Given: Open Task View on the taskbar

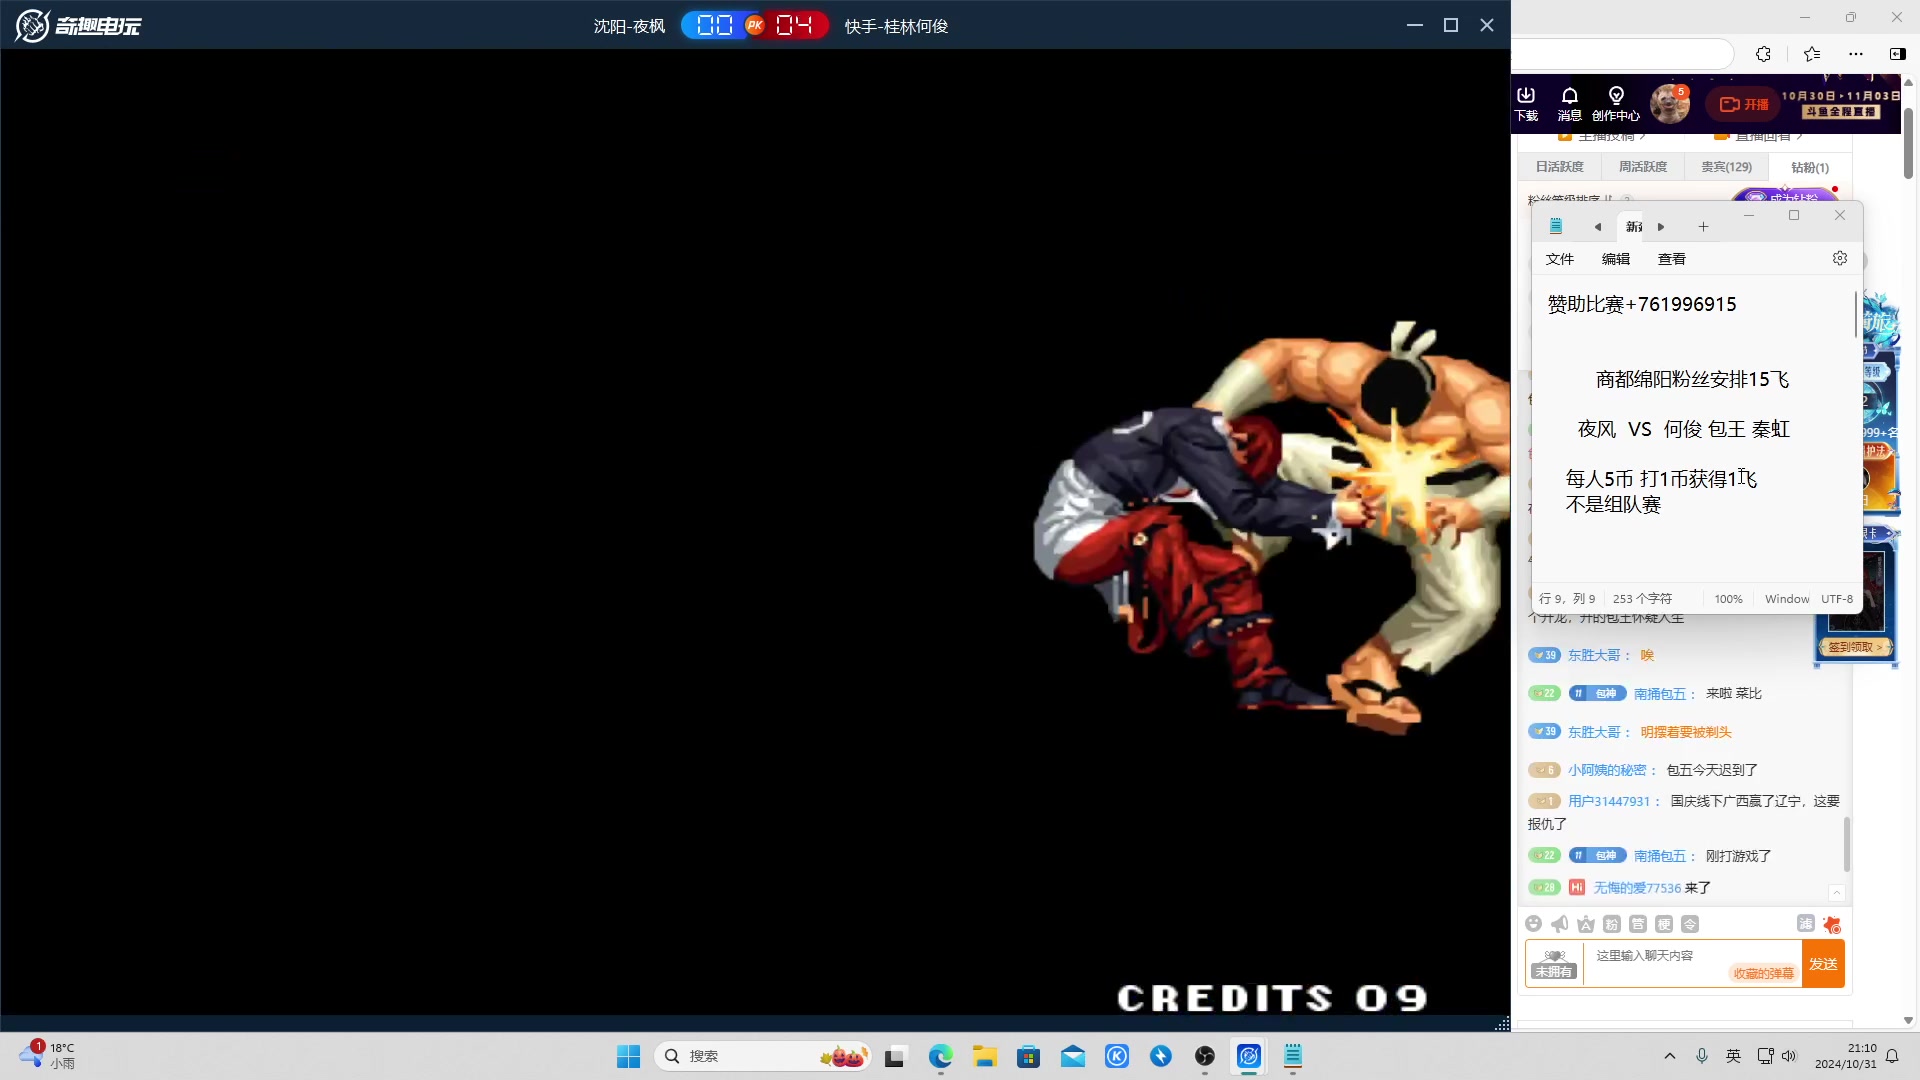Looking at the screenshot, I should pyautogui.click(x=896, y=1056).
